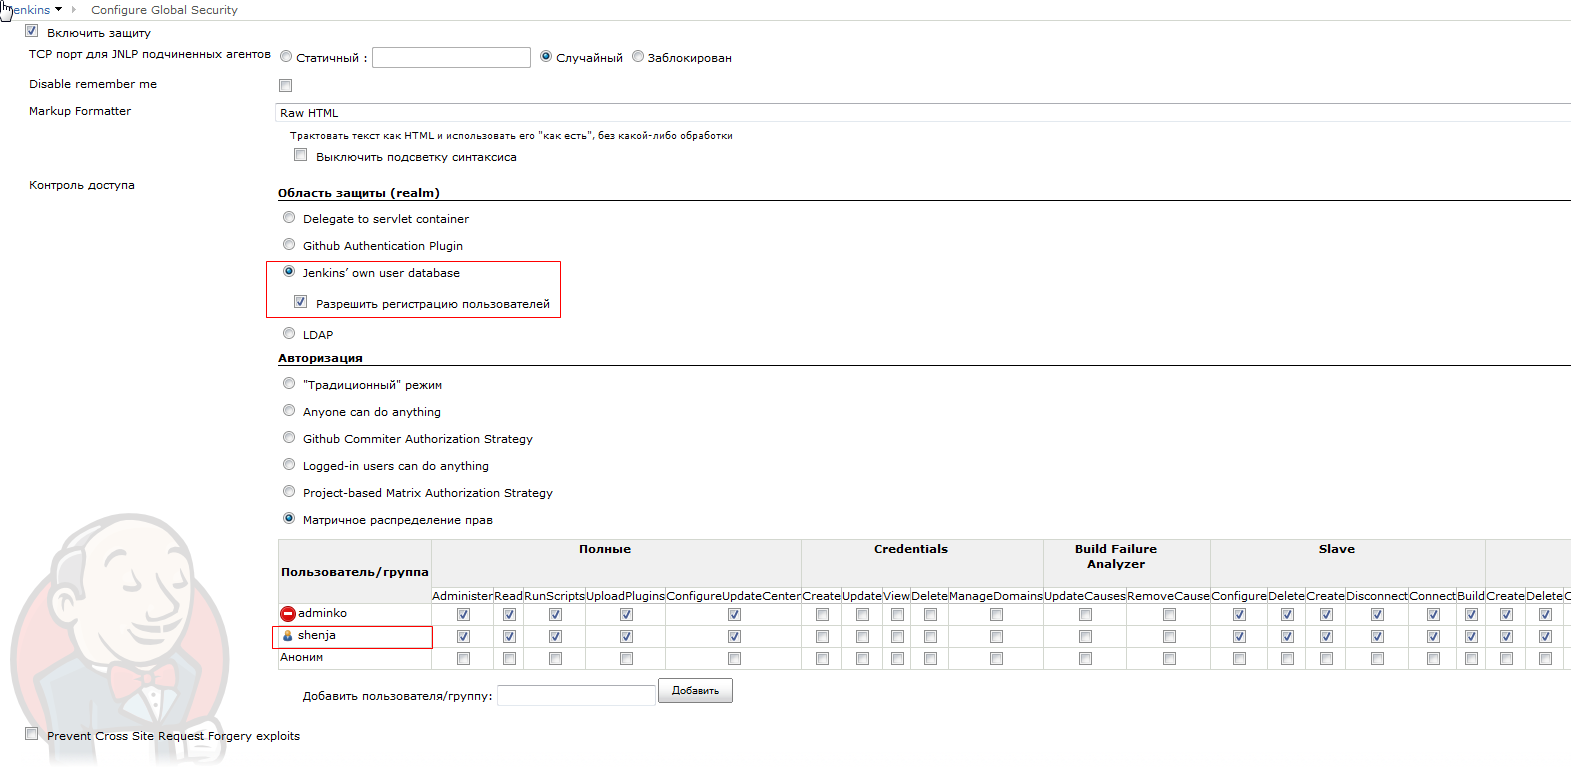Image resolution: width=1571 pixels, height=769 pixels.
Task: Toggle RunScripts permission for shenja
Action: click(x=555, y=637)
